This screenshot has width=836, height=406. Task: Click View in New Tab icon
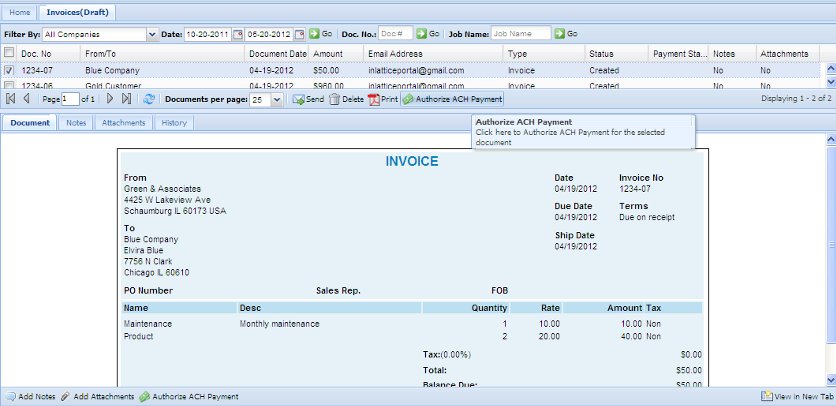(x=766, y=397)
